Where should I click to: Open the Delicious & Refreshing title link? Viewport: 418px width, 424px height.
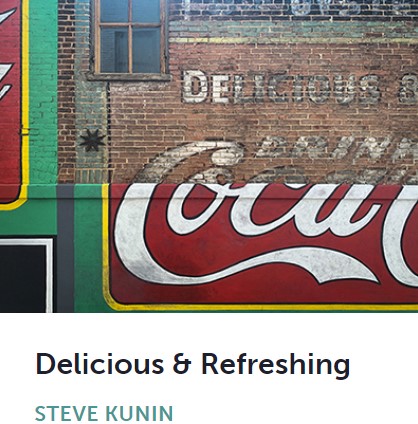[193, 364]
